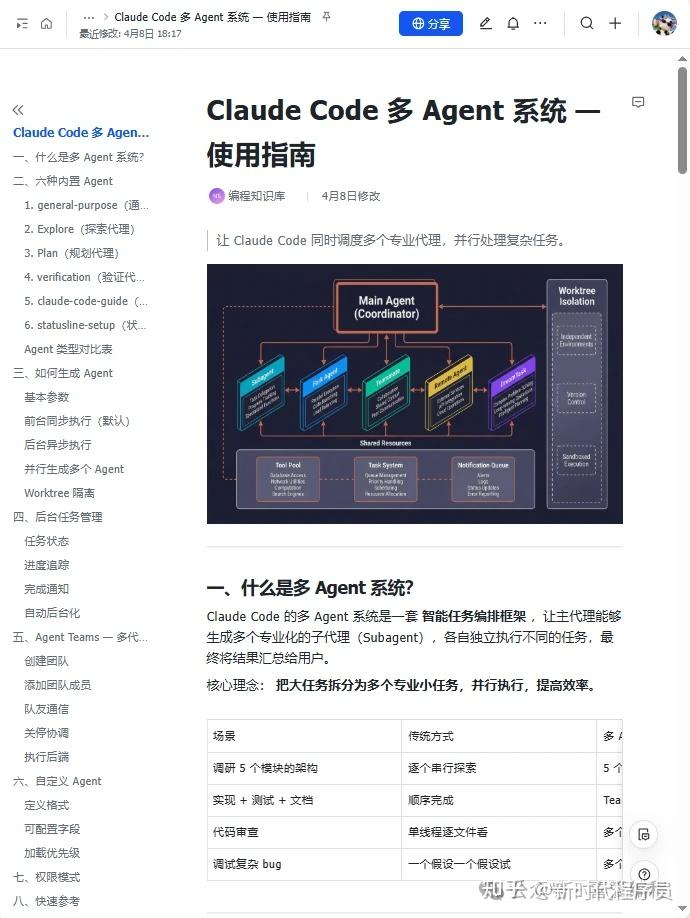Select outline title Claude Code 多 Agen...
690x918 pixels.
(x=81, y=133)
